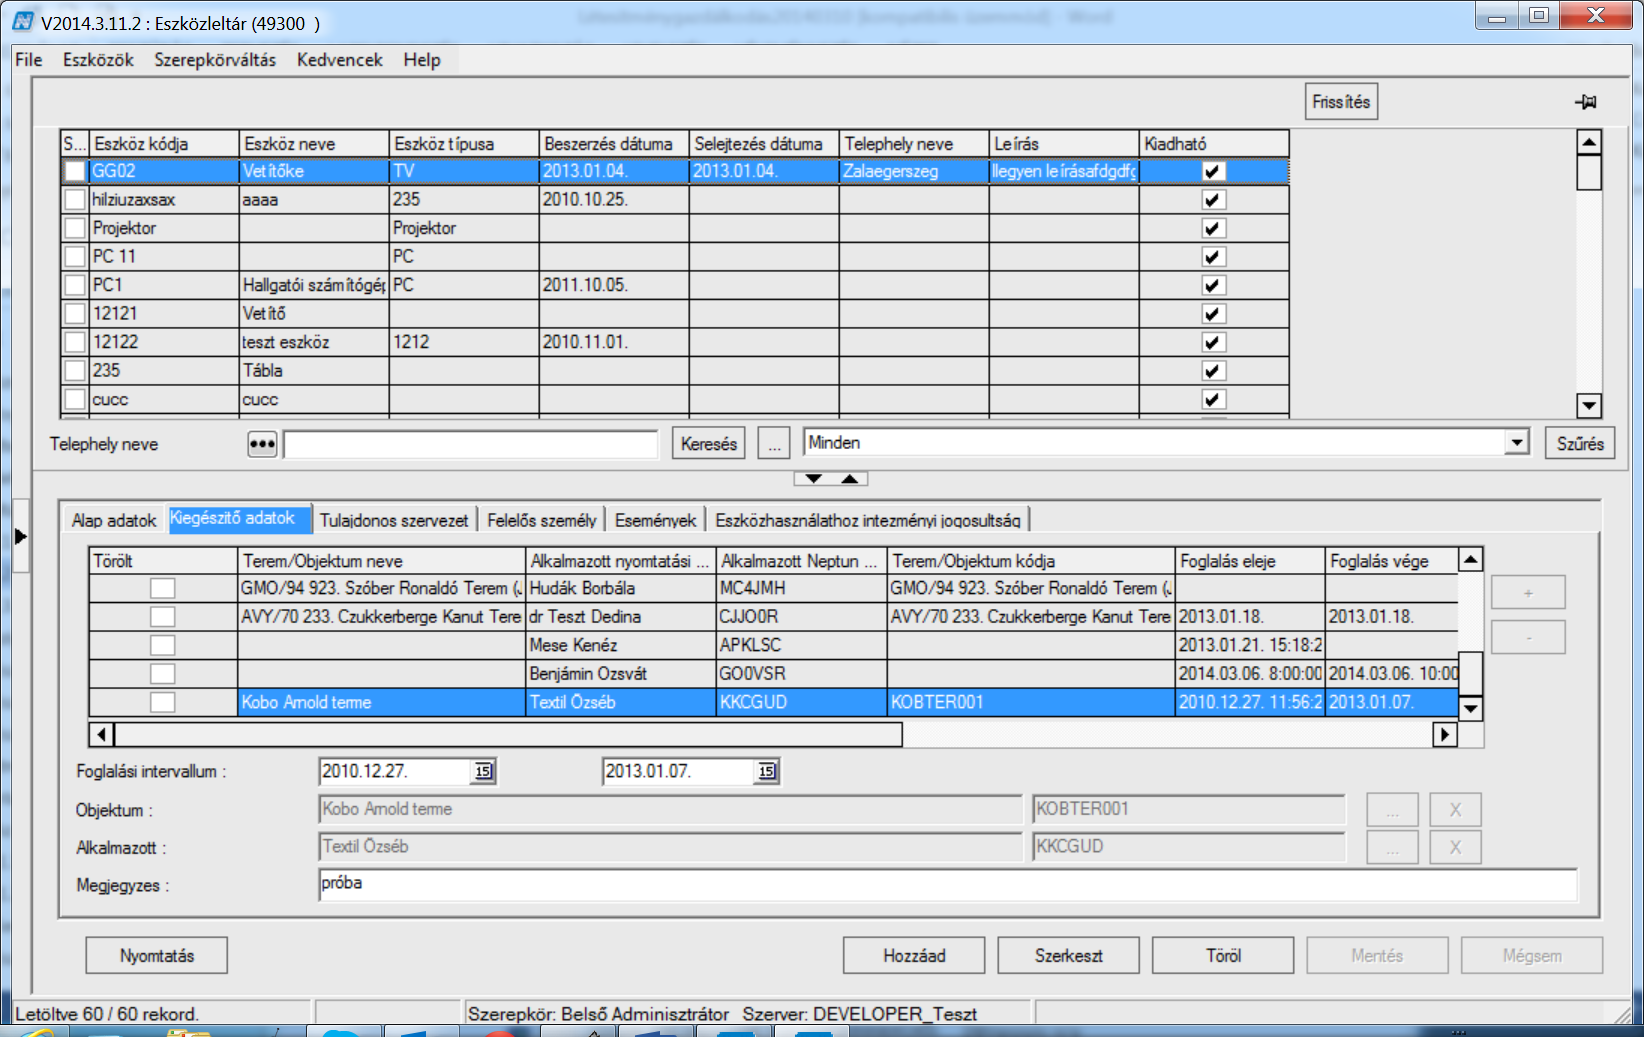Viewport: 1644px width, 1037px height.
Task: Click the plus button beside reservations grid
Action: click(x=1528, y=593)
